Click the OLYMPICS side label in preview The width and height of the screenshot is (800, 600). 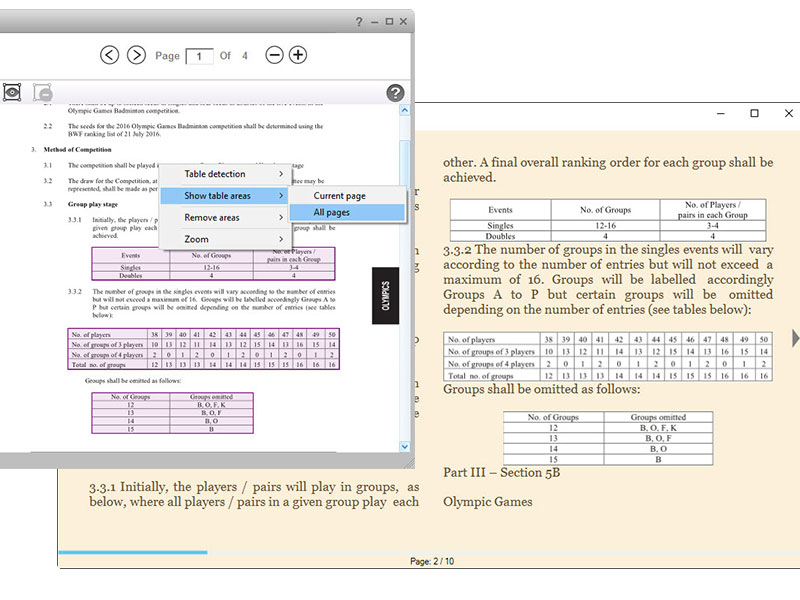pyautogui.click(x=385, y=295)
